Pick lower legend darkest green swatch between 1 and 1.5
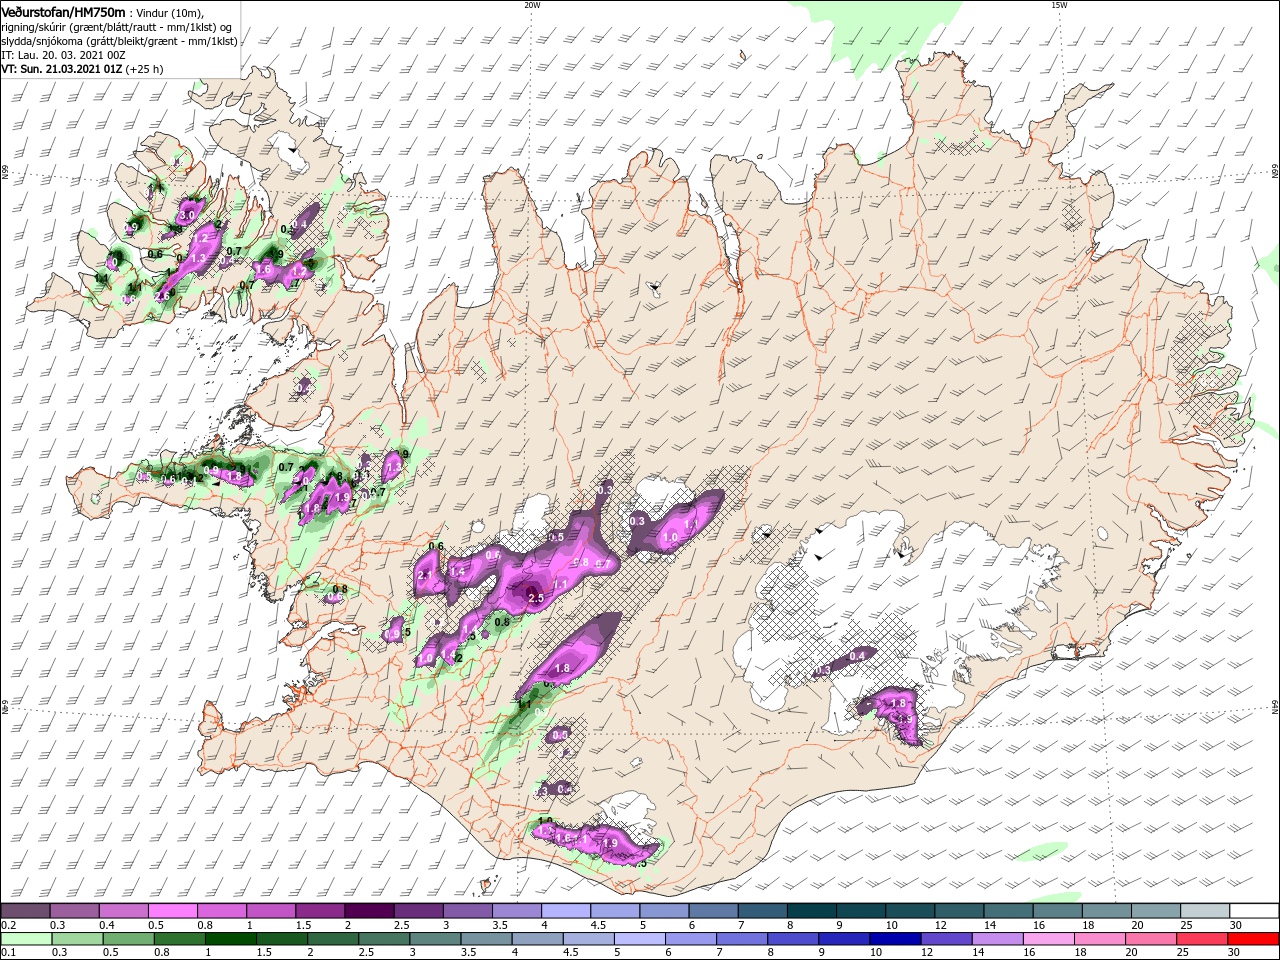 (231, 939)
